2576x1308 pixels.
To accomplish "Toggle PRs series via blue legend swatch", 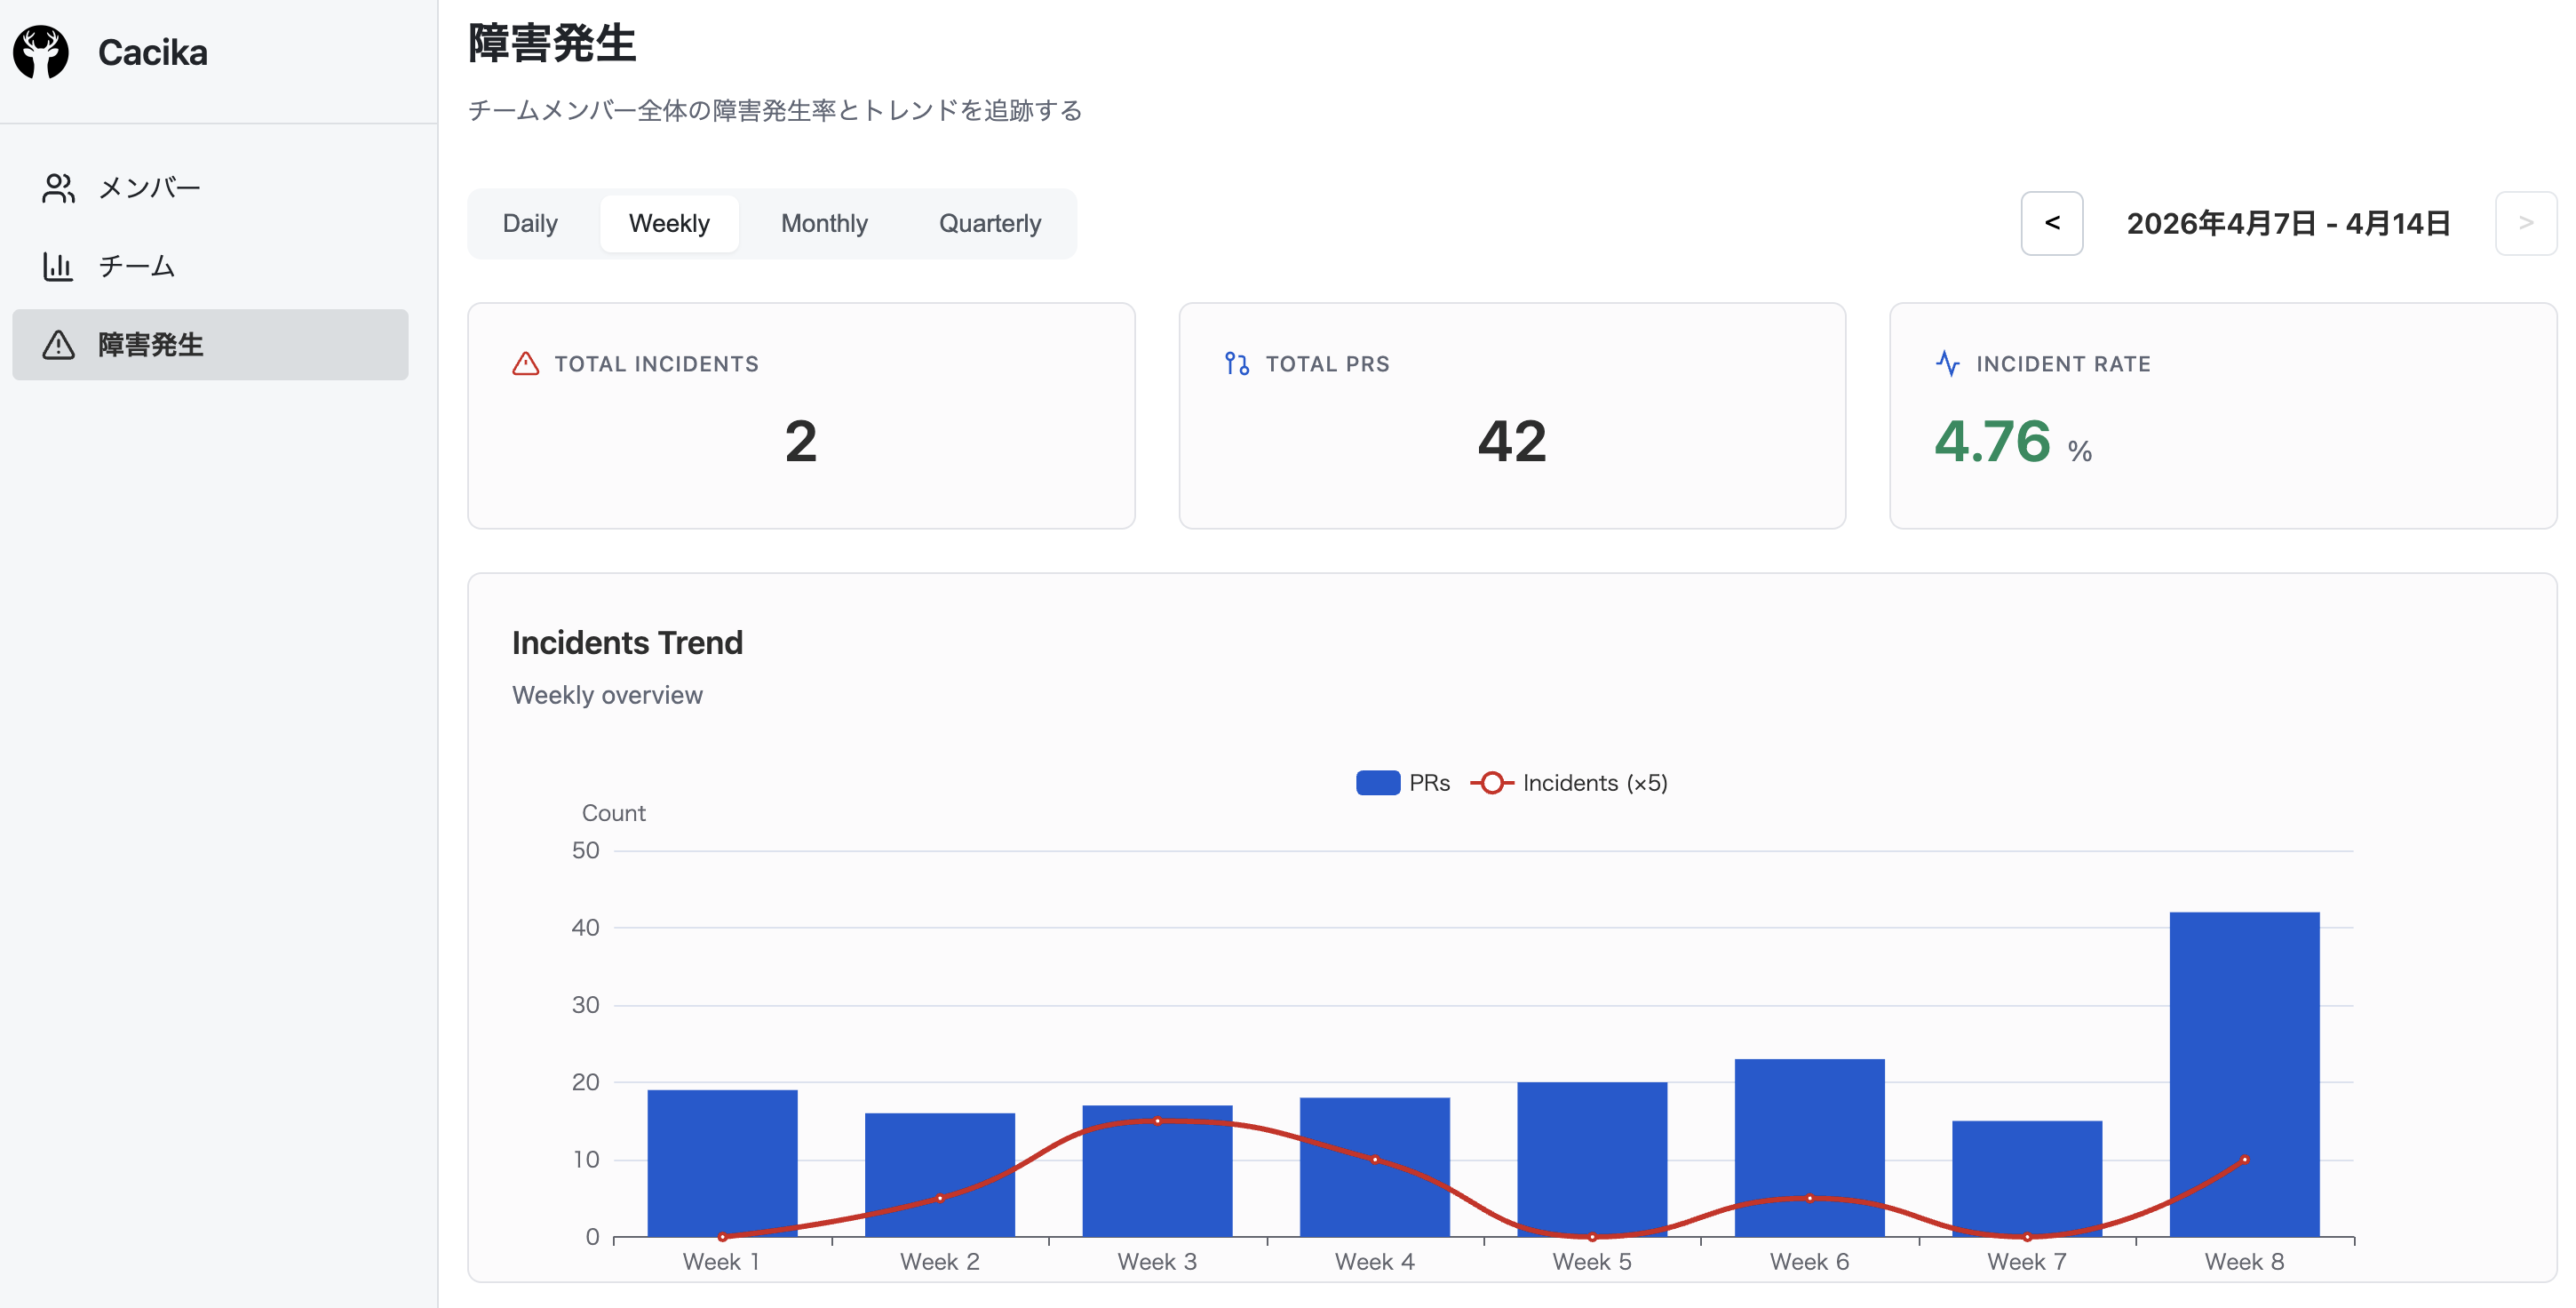I will point(1377,783).
